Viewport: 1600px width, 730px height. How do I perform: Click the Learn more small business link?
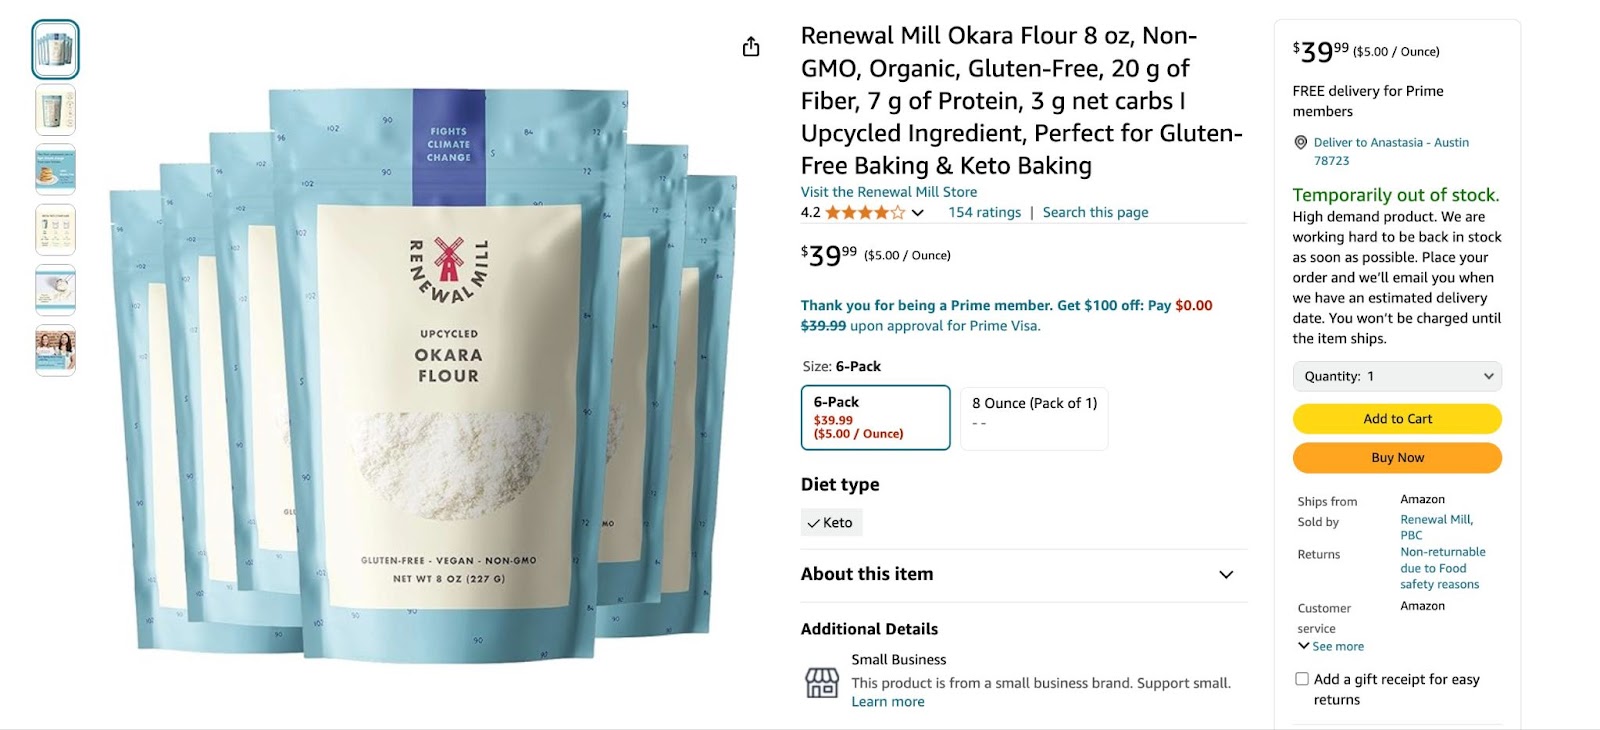pos(888,702)
